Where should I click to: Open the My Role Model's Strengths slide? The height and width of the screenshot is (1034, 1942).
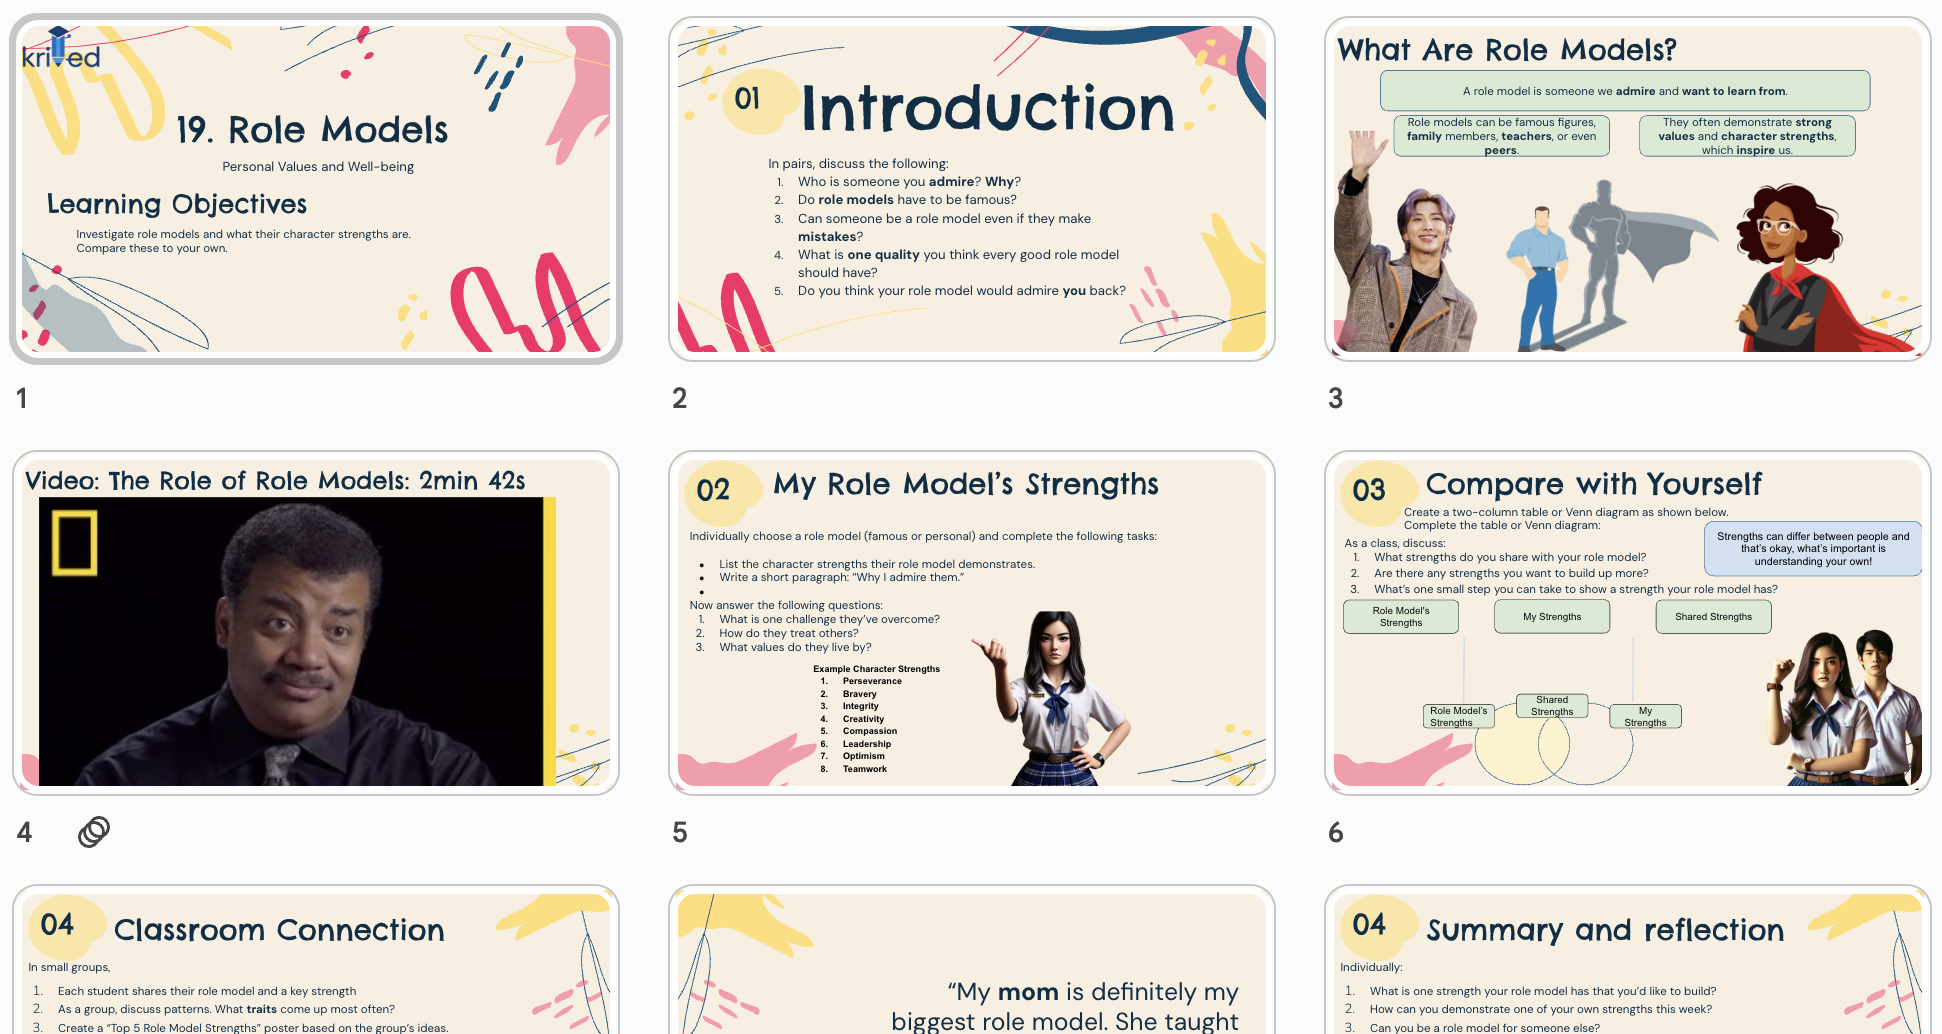point(972,623)
